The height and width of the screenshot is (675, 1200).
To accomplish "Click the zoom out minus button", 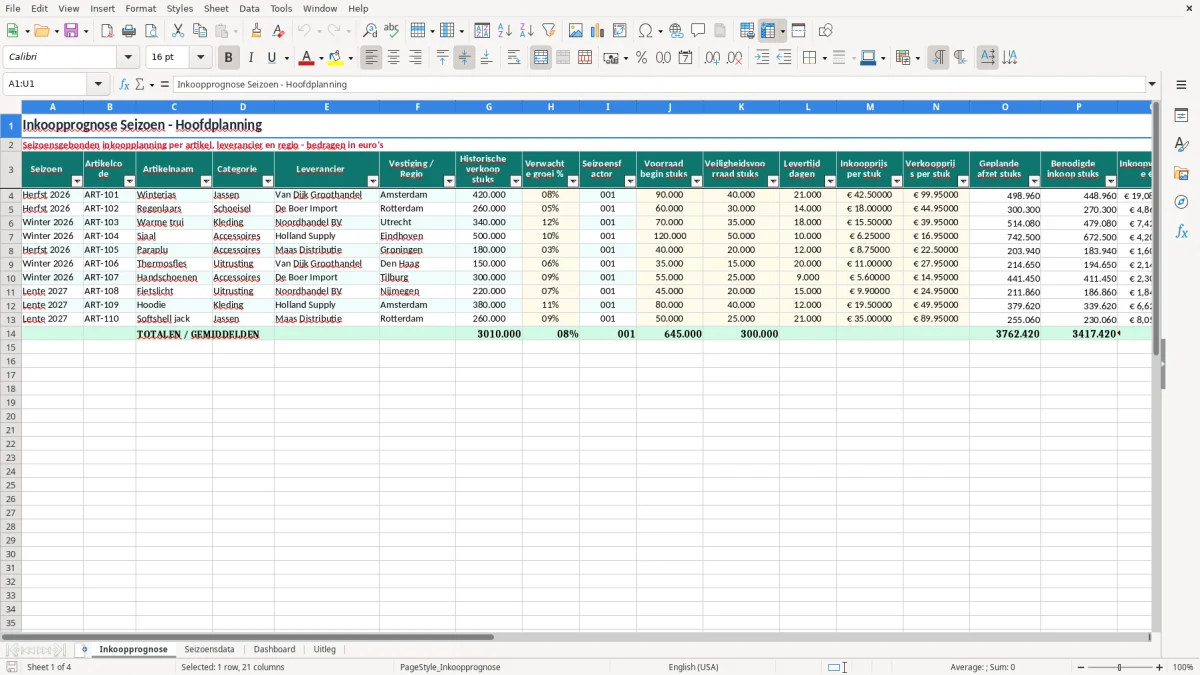I will pos(1080,667).
